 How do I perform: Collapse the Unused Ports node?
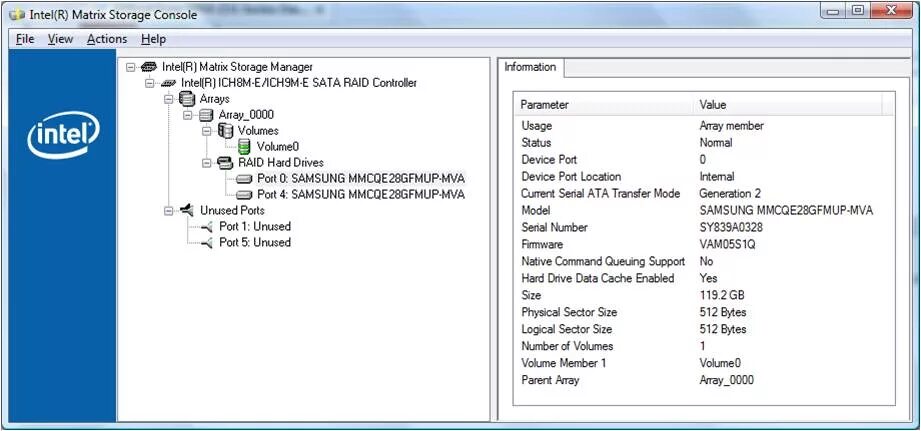169,210
